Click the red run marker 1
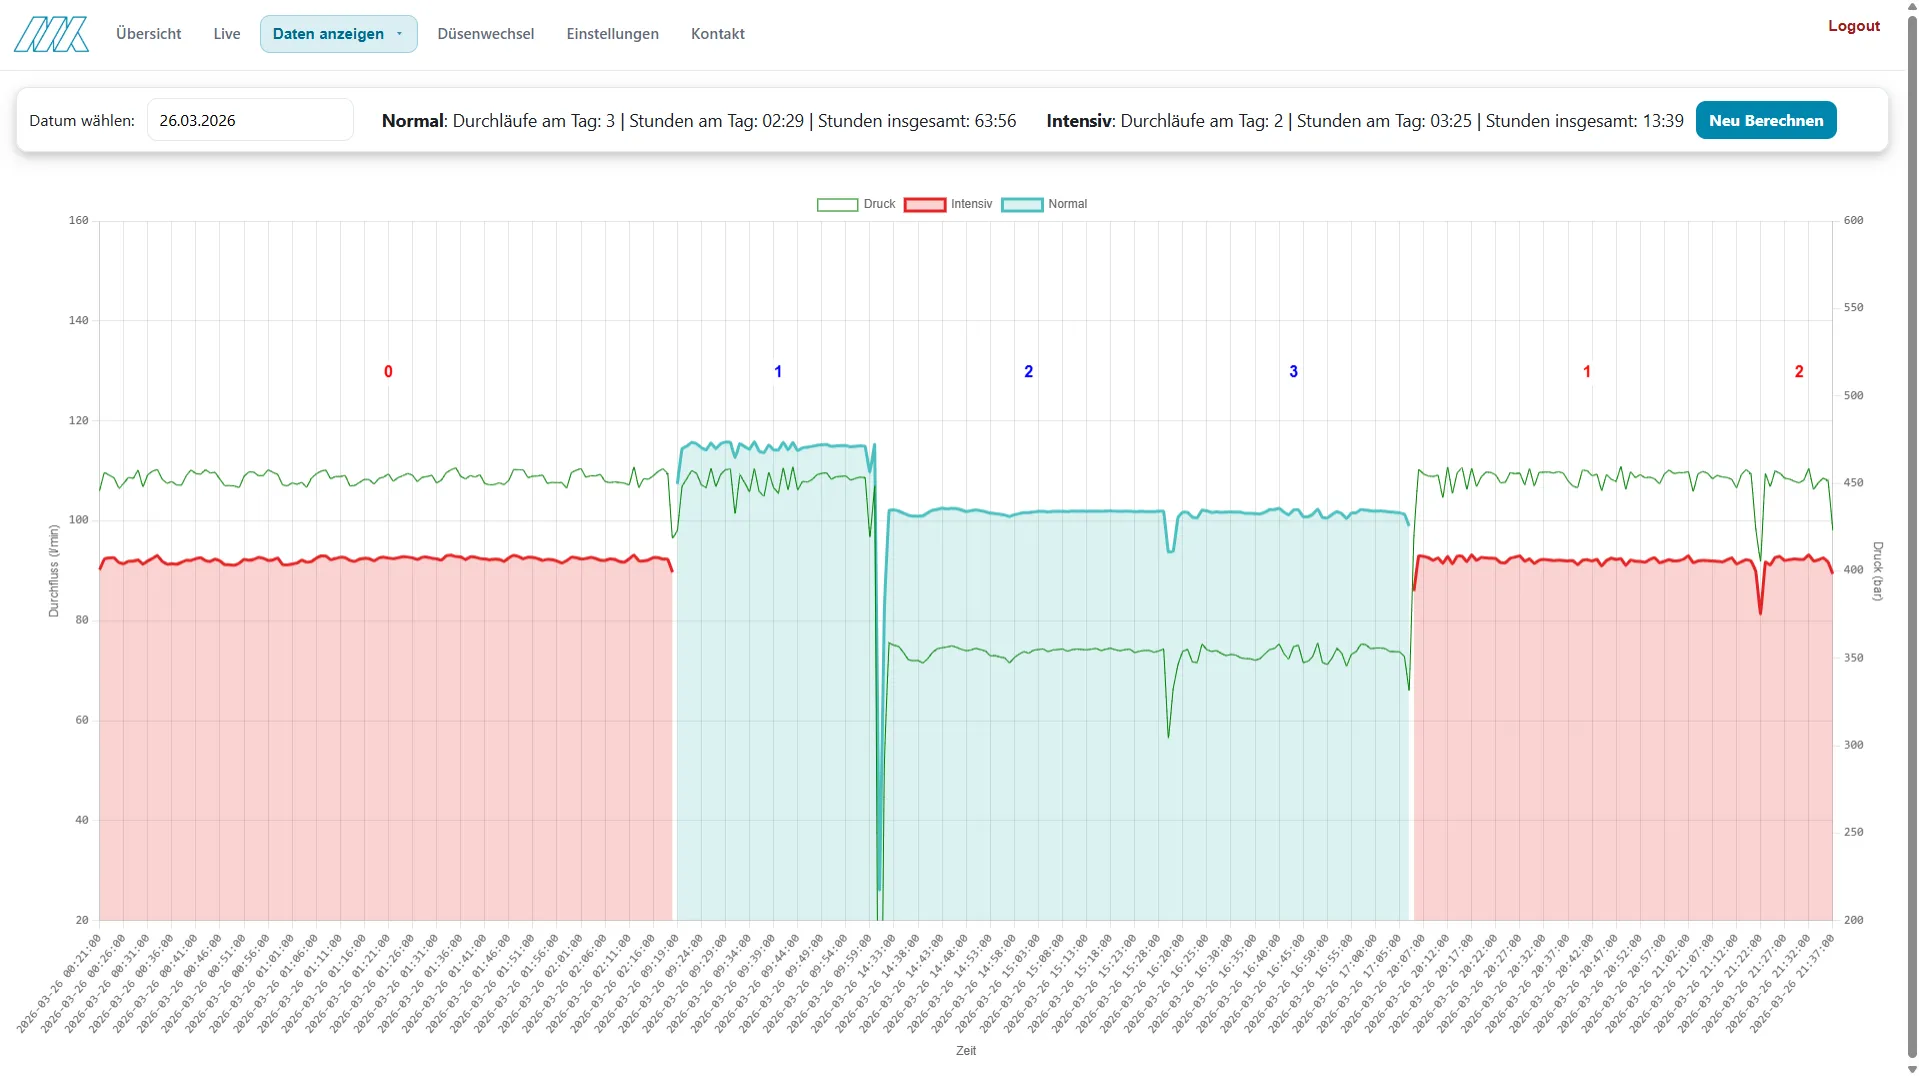Image resolution: width=1919 pixels, height=1076 pixels. coord(1587,372)
